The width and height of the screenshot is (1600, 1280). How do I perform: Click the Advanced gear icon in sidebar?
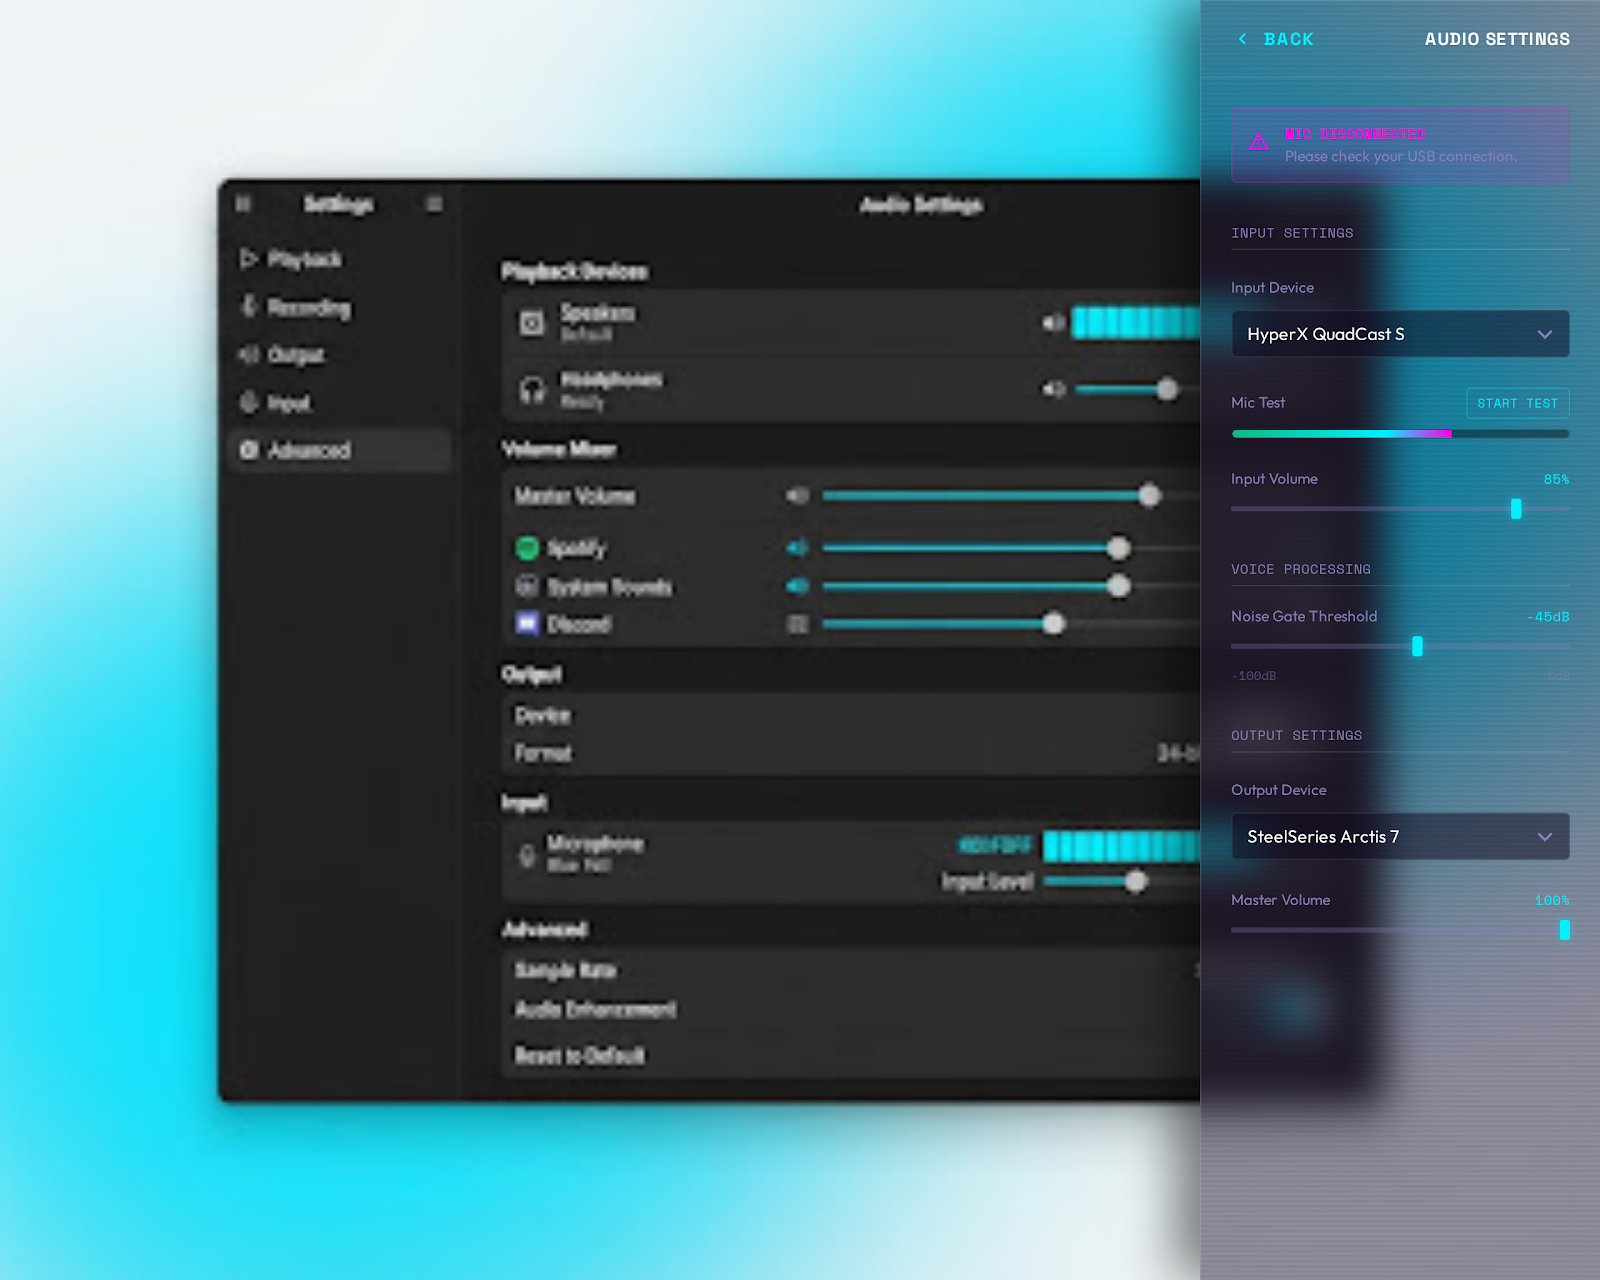[x=248, y=450]
